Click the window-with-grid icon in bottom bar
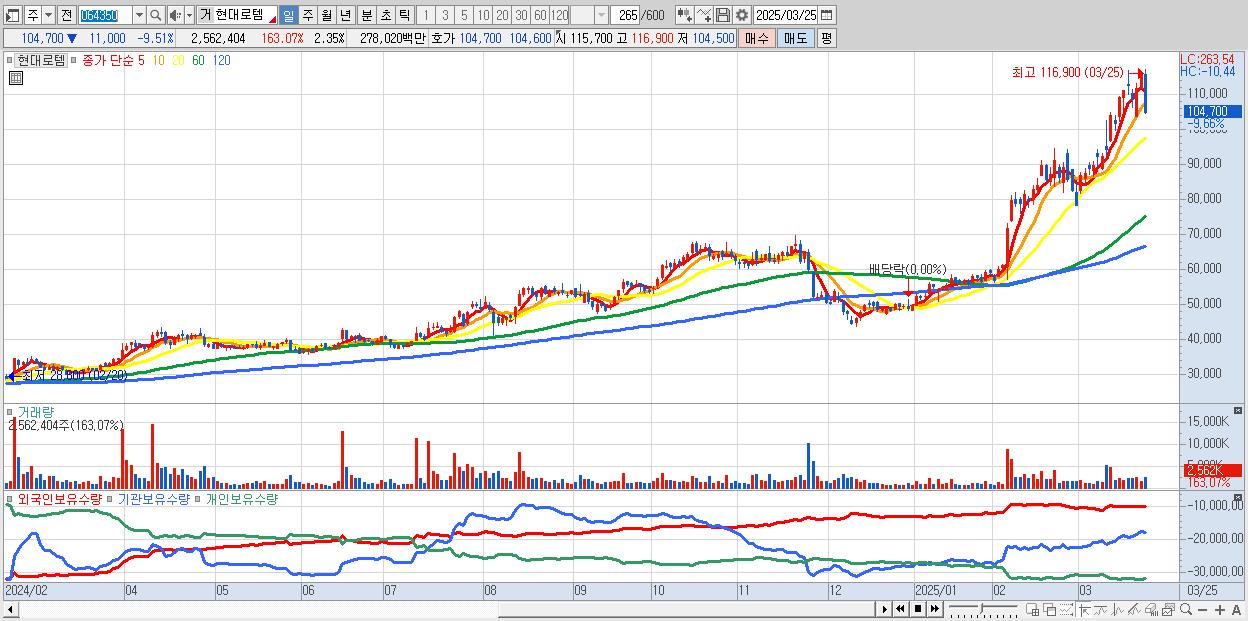The width and height of the screenshot is (1248, 621). pyautogui.click(x=1032, y=610)
